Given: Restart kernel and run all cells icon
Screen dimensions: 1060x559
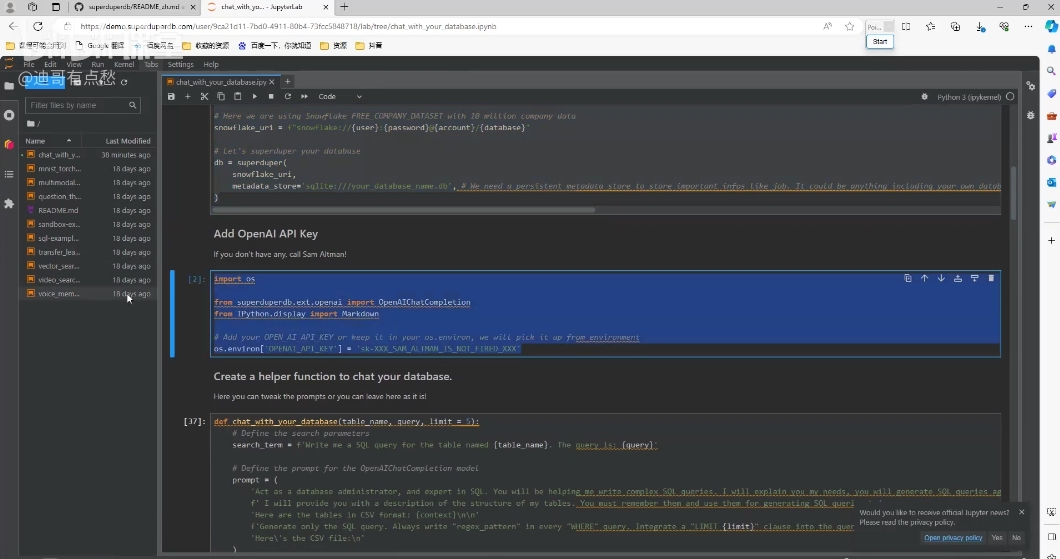Looking at the screenshot, I should point(304,97).
